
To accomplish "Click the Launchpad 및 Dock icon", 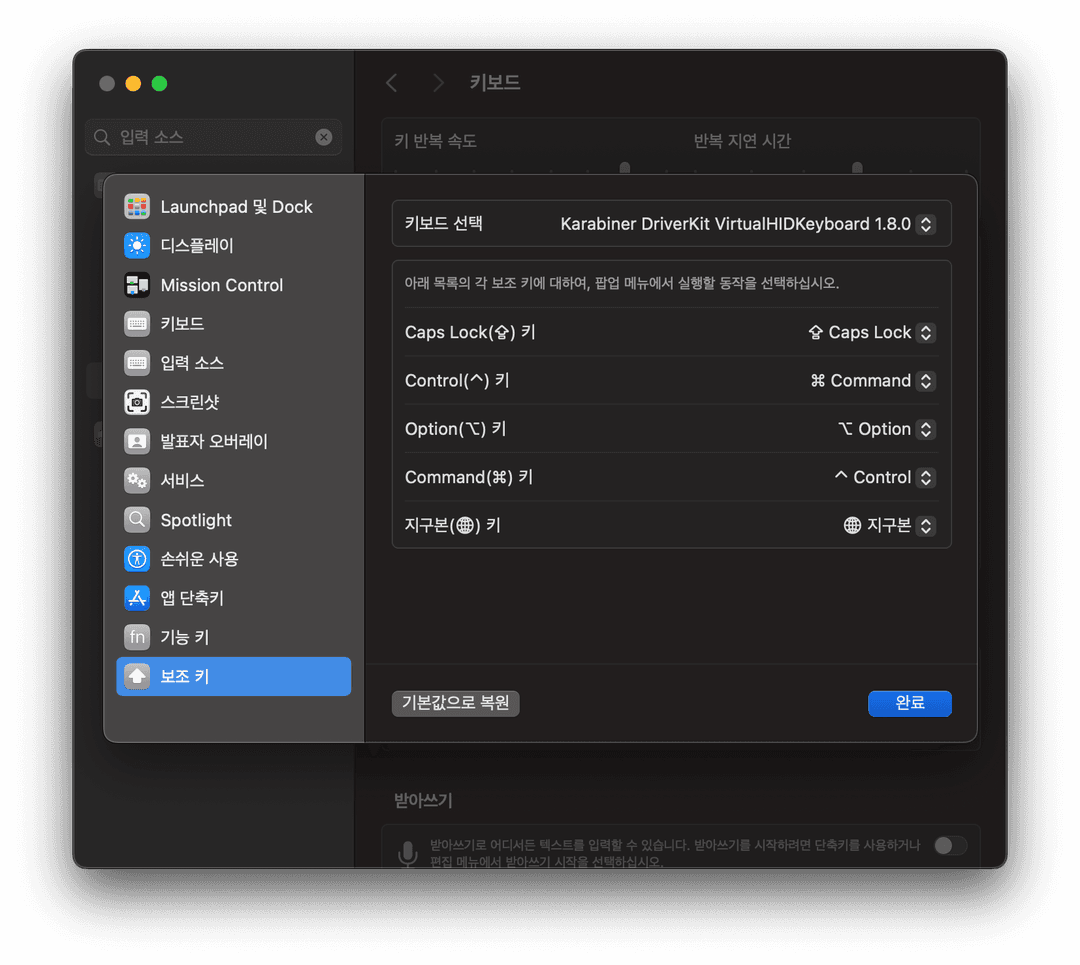I will [137, 207].
